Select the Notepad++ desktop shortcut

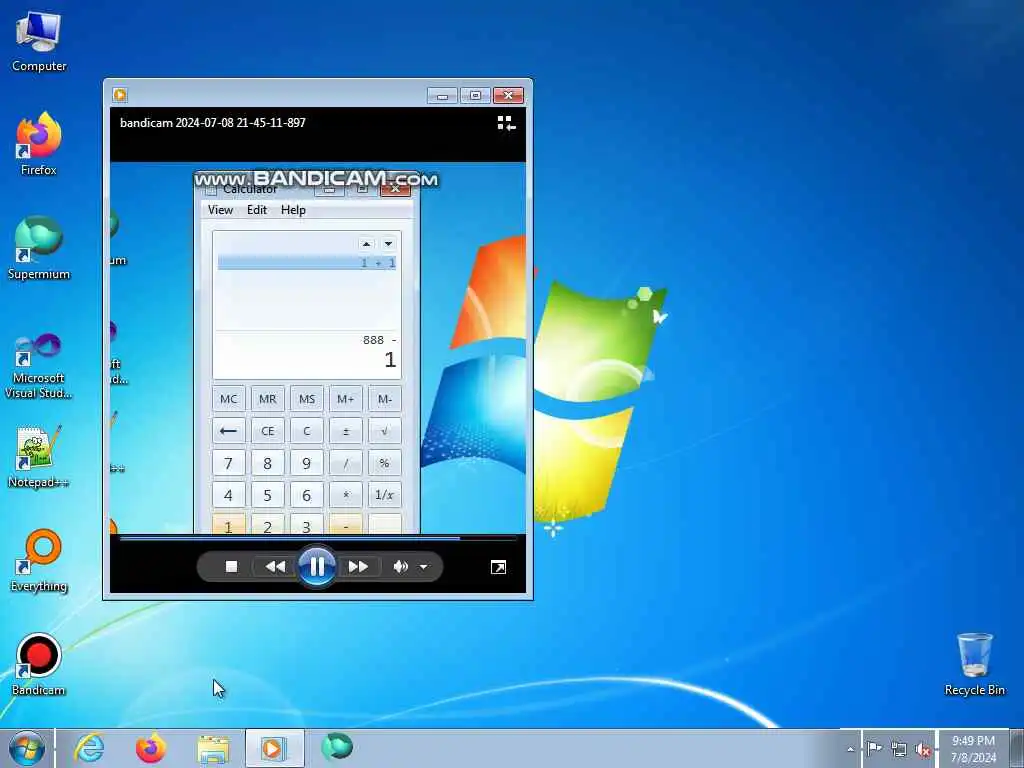pyautogui.click(x=39, y=457)
